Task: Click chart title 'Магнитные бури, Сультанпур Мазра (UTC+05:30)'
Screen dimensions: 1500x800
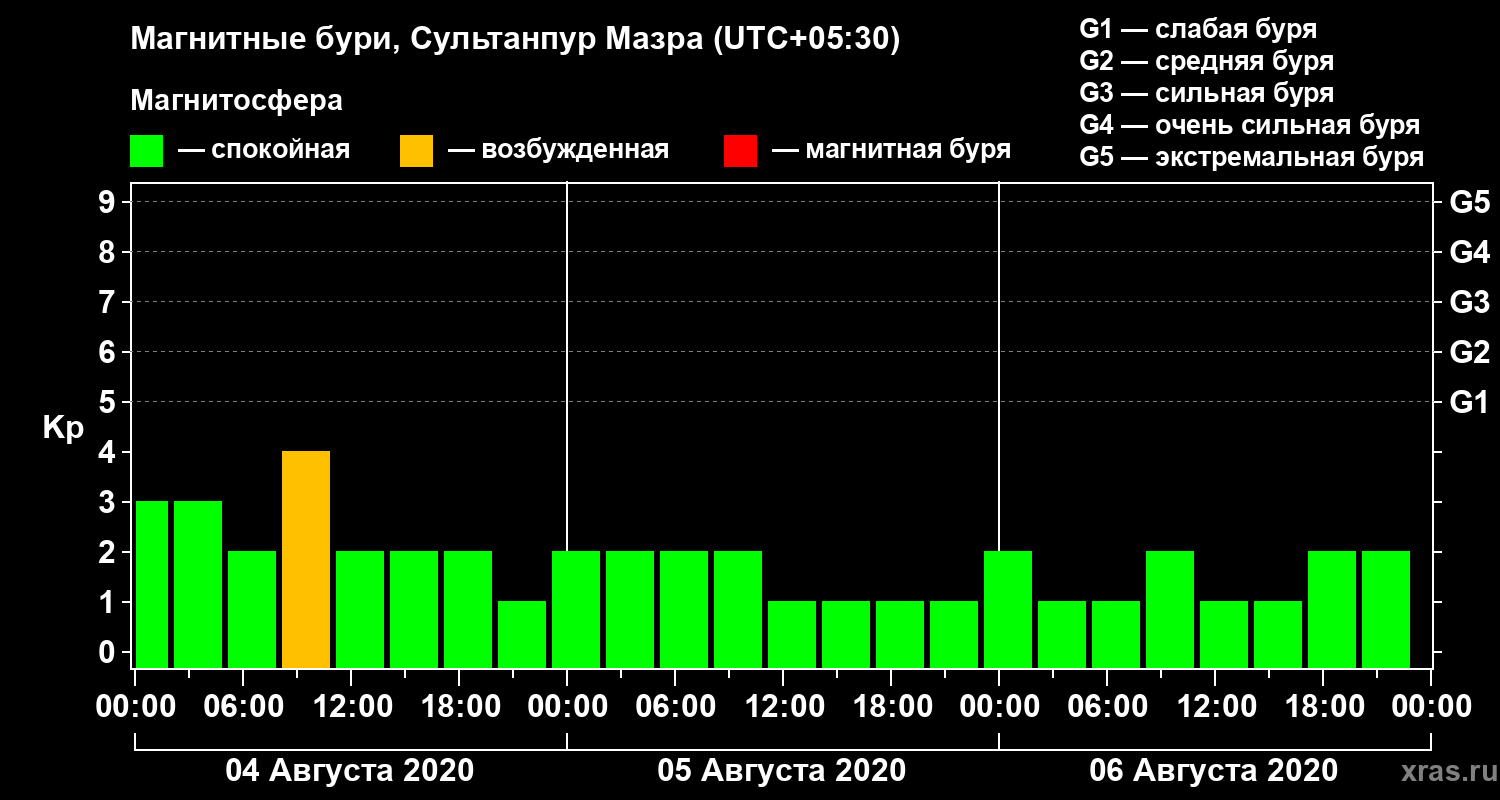Action: click(x=515, y=40)
